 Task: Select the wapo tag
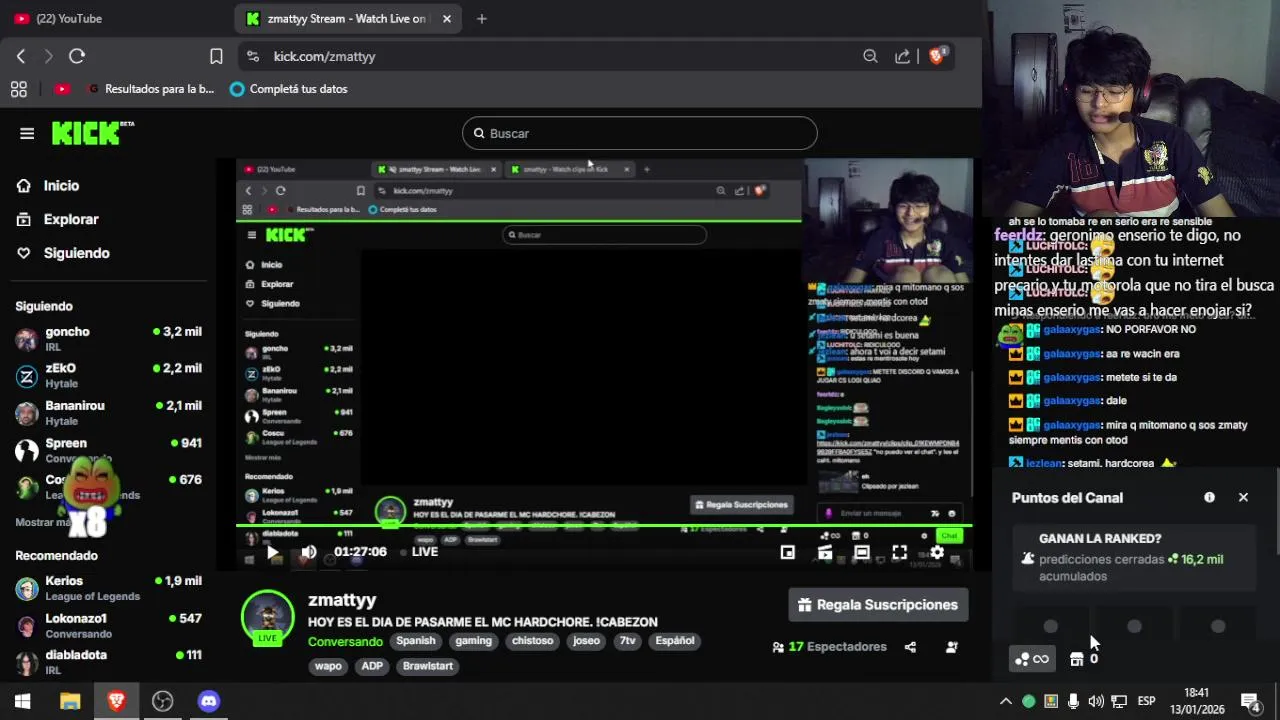coord(328,666)
